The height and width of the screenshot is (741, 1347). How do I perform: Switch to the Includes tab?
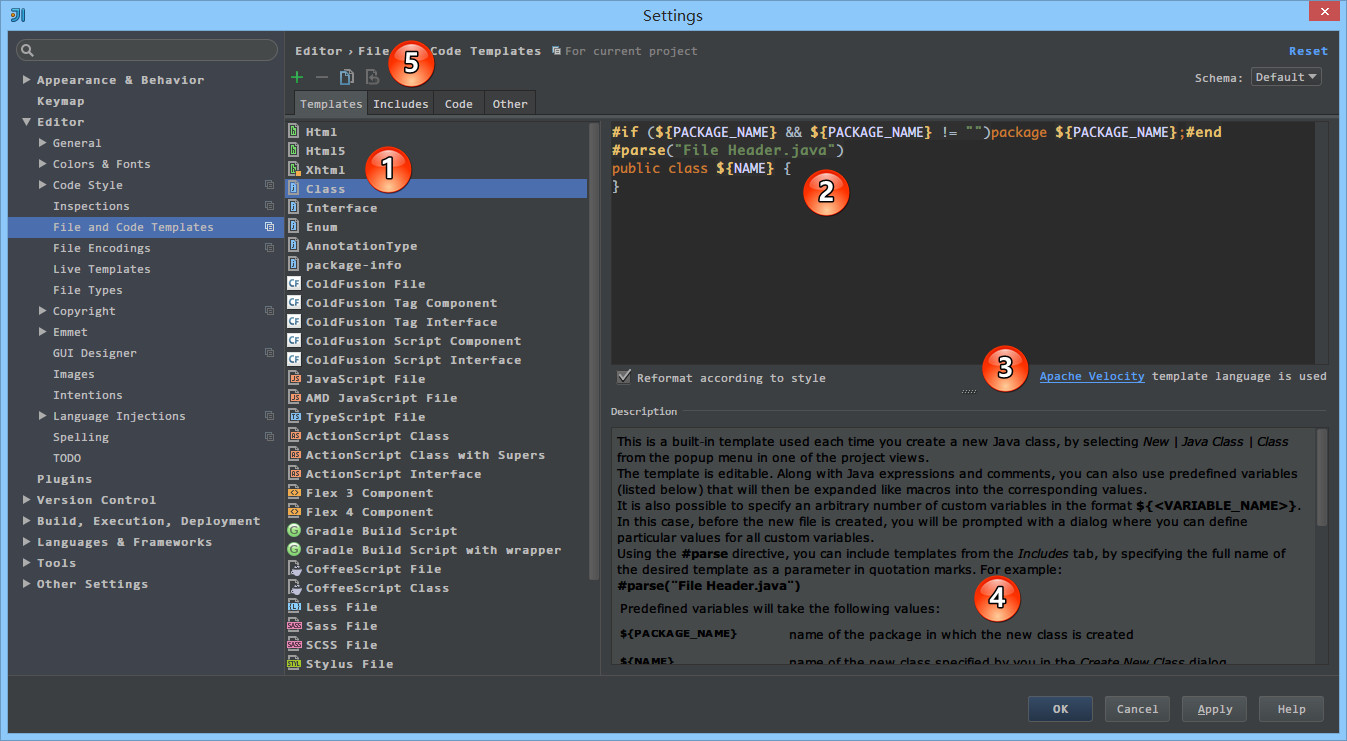pos(400,102)
